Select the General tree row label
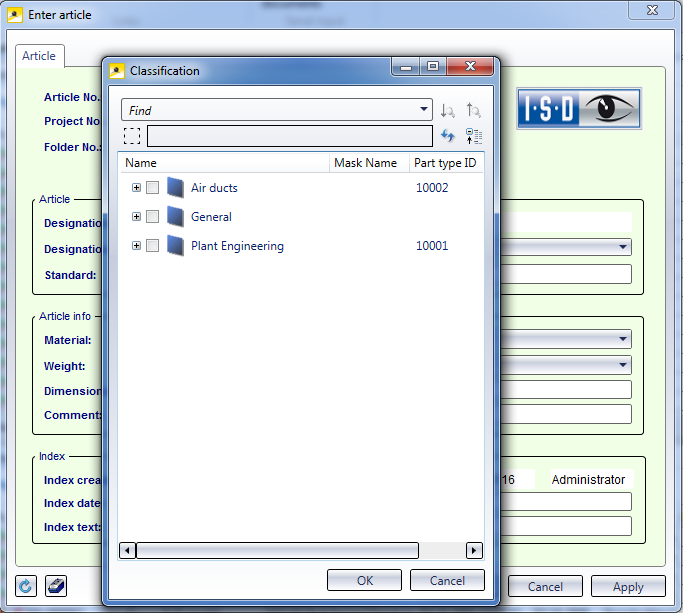Screen dimensions: 683x613 pos(211,217)
